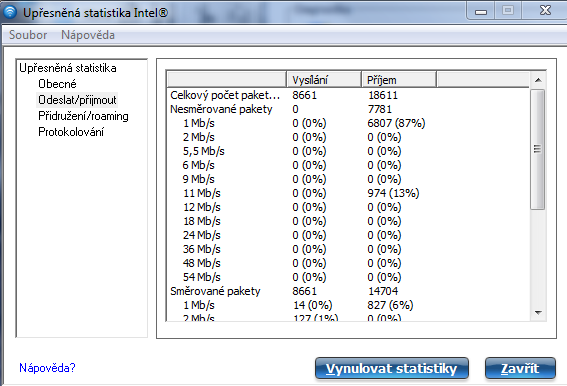Click the Zavřít button
Screen dimensions: 567x386
pyautogui.click(x=520, y=368)
